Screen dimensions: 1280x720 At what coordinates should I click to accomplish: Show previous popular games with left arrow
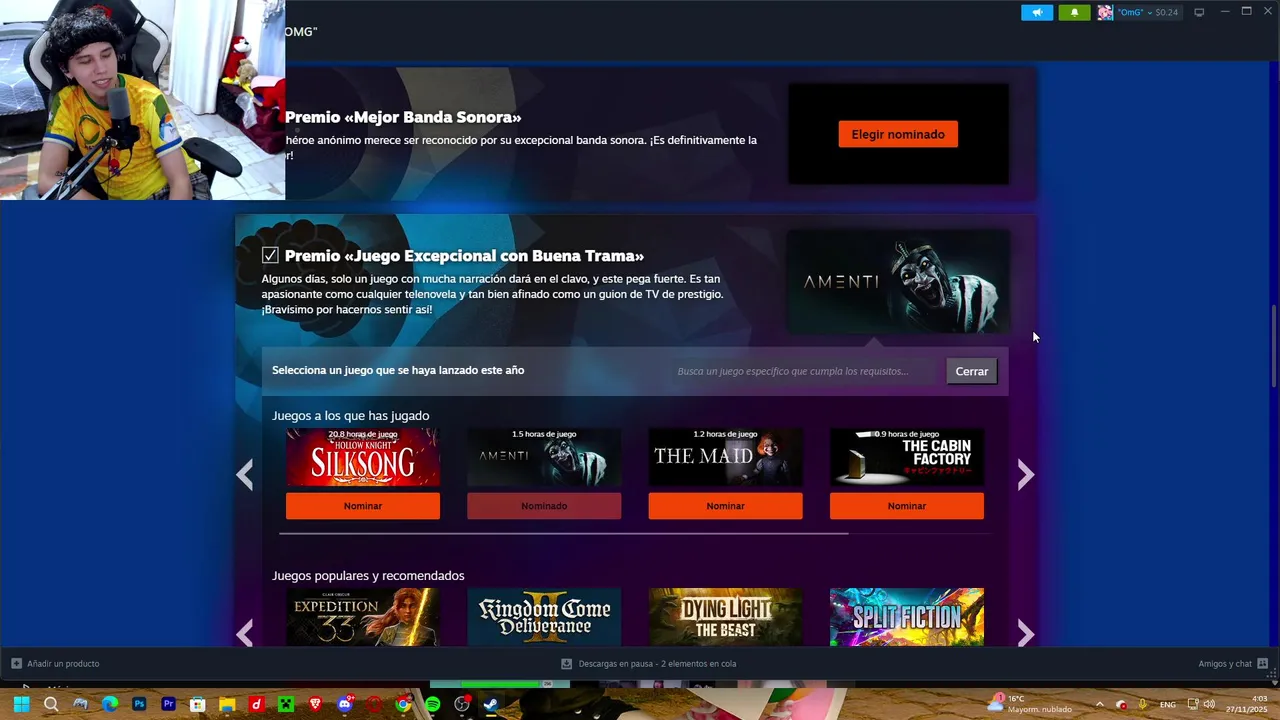[245, 632]
